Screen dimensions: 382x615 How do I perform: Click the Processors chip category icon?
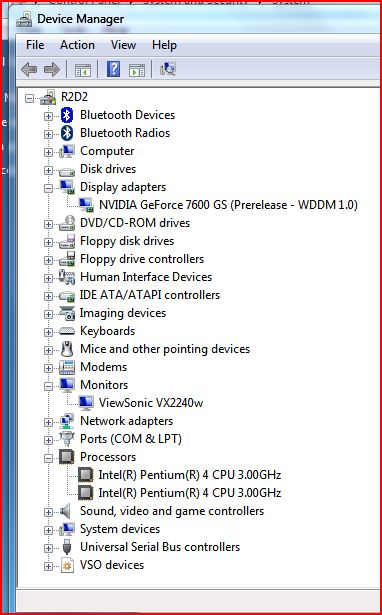pyautogui.click(x=67, y=457)
